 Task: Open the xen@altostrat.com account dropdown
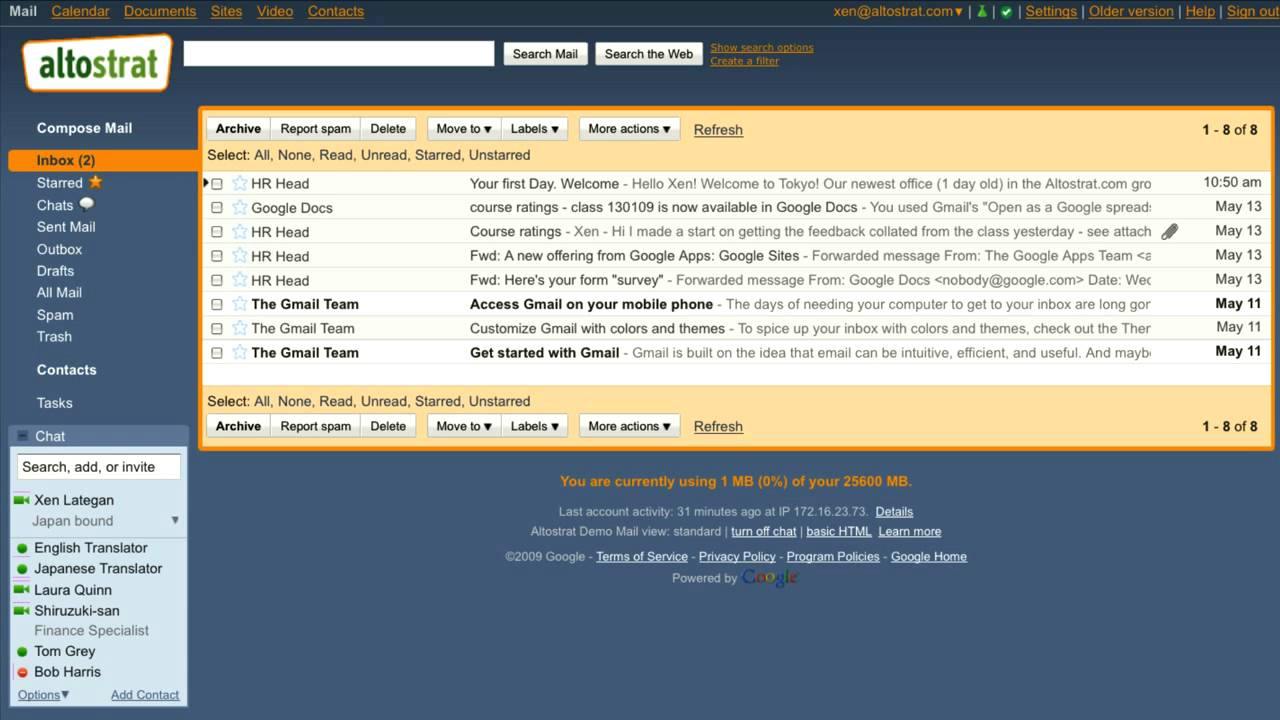coord(898,11)
